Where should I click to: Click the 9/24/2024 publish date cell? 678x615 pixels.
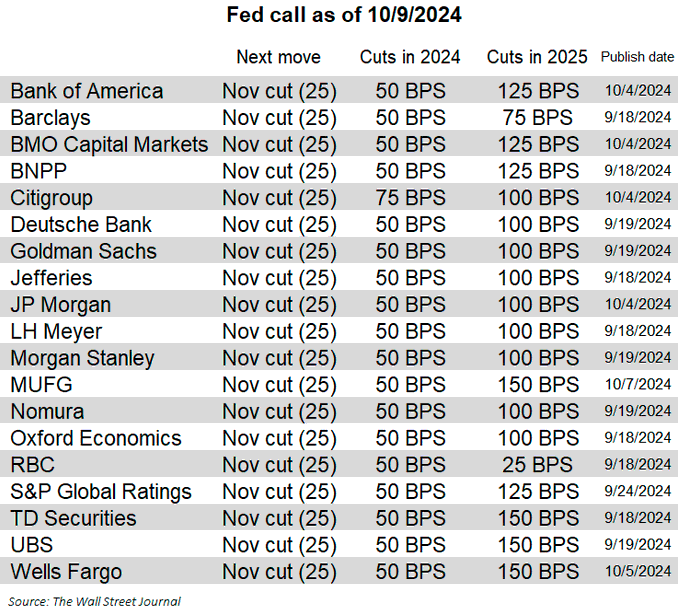(637, 492)
